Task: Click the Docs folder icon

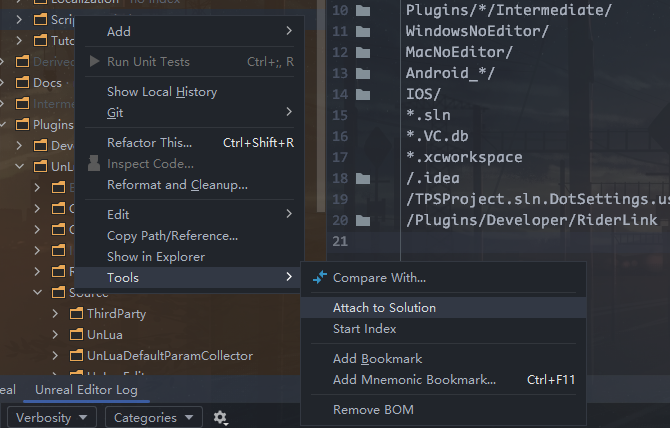Action: tap(22, 82)
